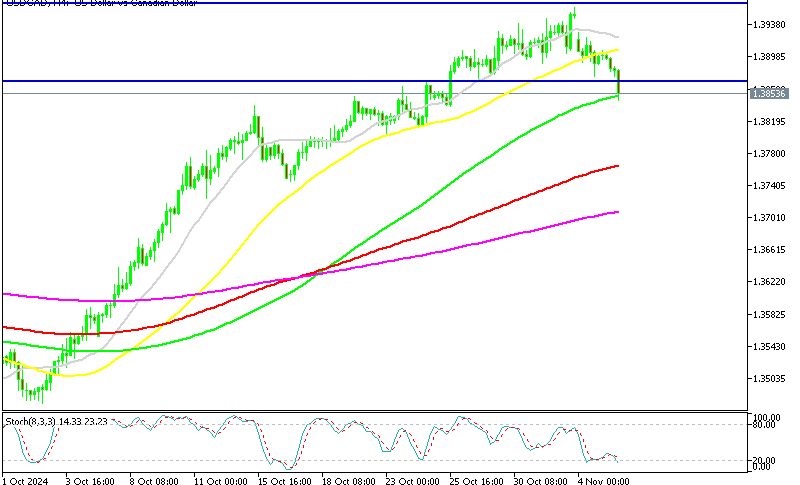The height and width of the screenshot is (485, 800).
Task: Click the 15 Oct 16:00 time label
Action: tap(285, 481)
